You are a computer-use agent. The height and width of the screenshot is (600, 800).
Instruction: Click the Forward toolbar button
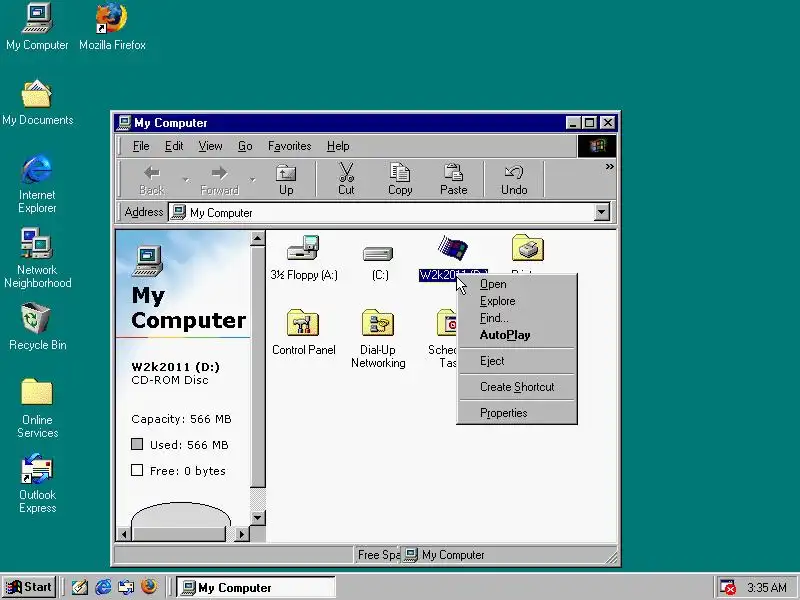click(x=219, y=180)
